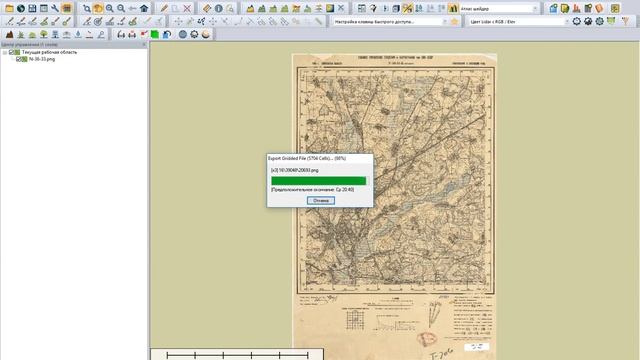
Task: Click the Export Gridded File dialog title
Action: pos(307,158)
